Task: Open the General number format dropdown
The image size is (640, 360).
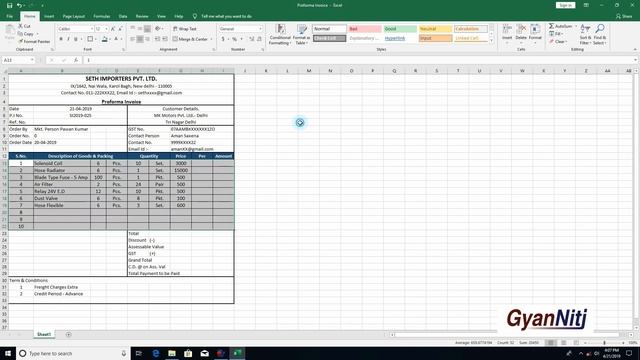Action: point(260,29)
